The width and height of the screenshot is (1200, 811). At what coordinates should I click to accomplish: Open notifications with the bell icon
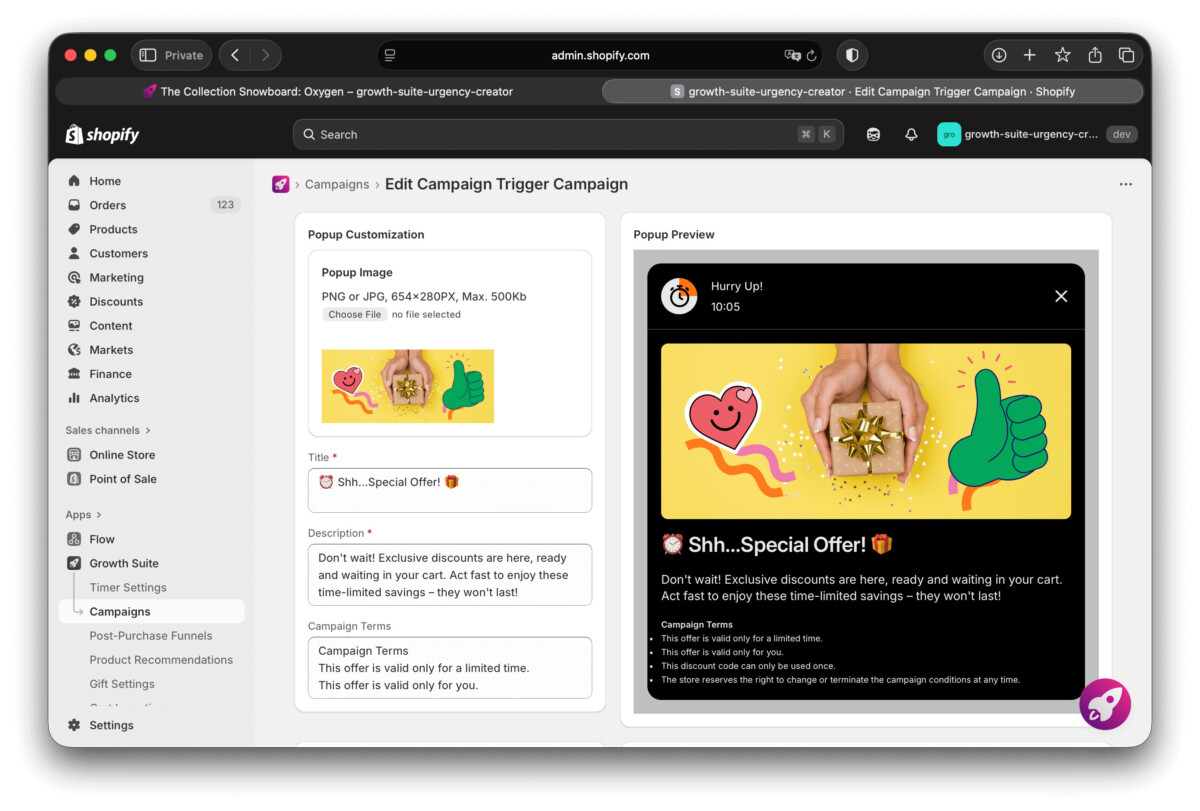point(911,133)
